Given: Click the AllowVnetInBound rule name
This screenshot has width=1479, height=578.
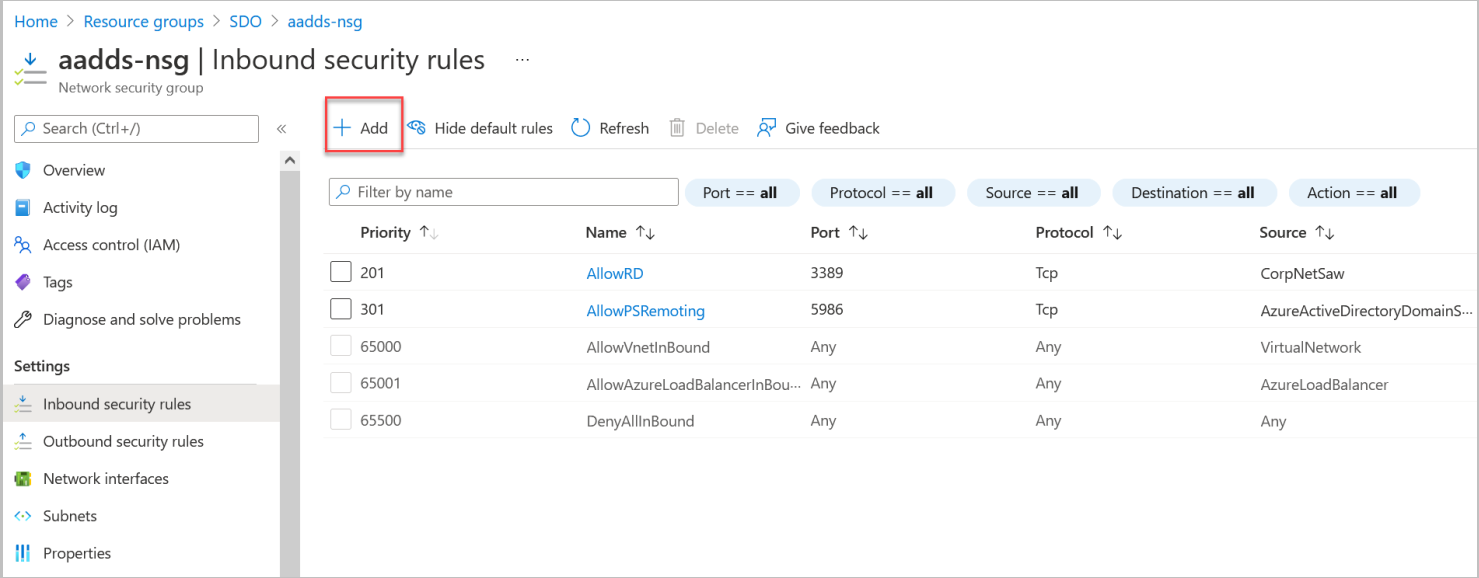Looking at the screenshot, I should (x=648, y=348).
